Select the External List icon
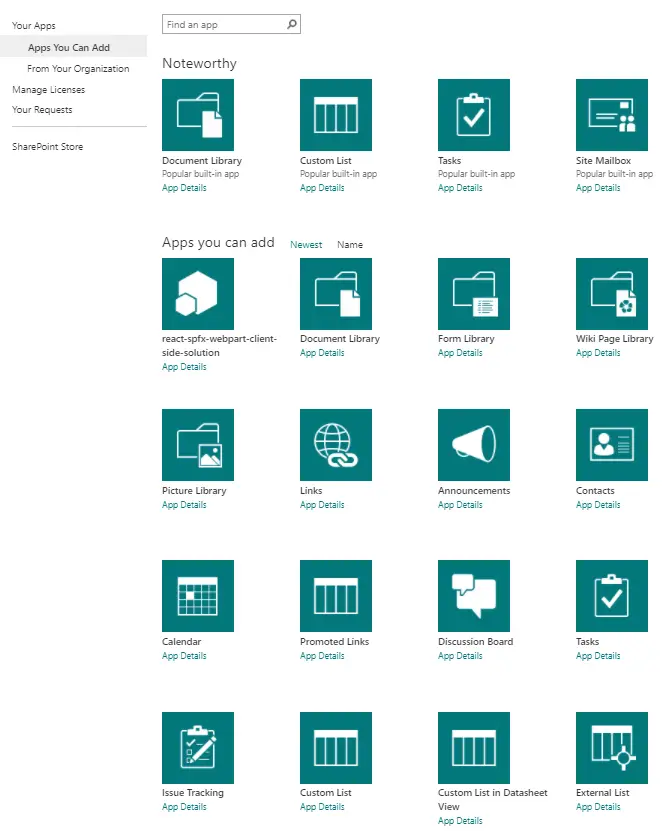Viewport: 669px width, 831px height. (x=612, y=748)
